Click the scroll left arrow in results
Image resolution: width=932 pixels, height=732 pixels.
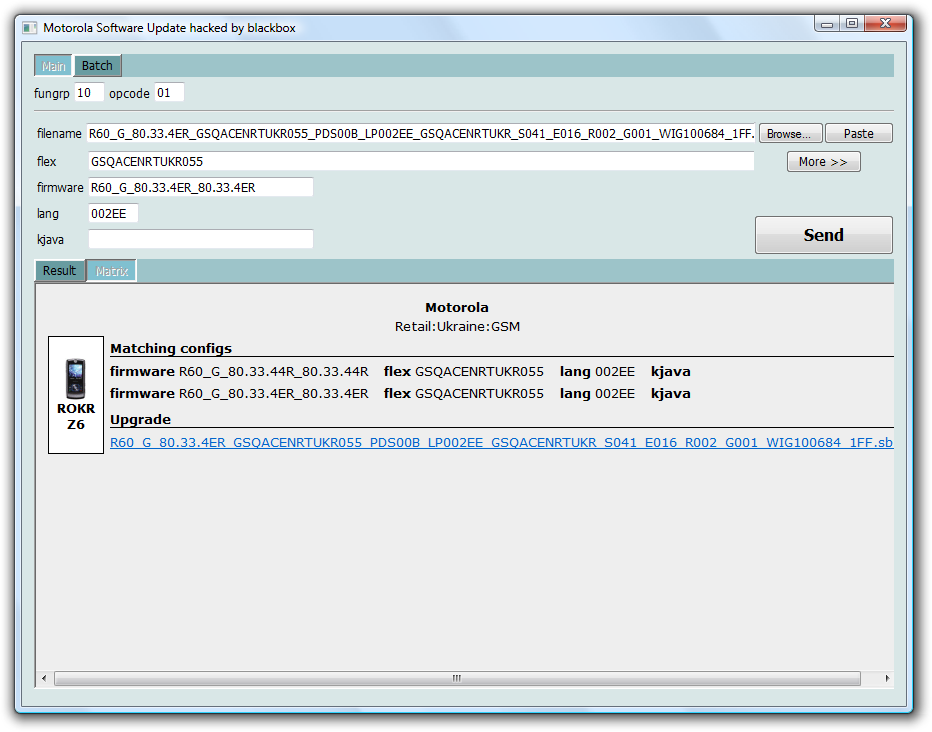(44, 679)
